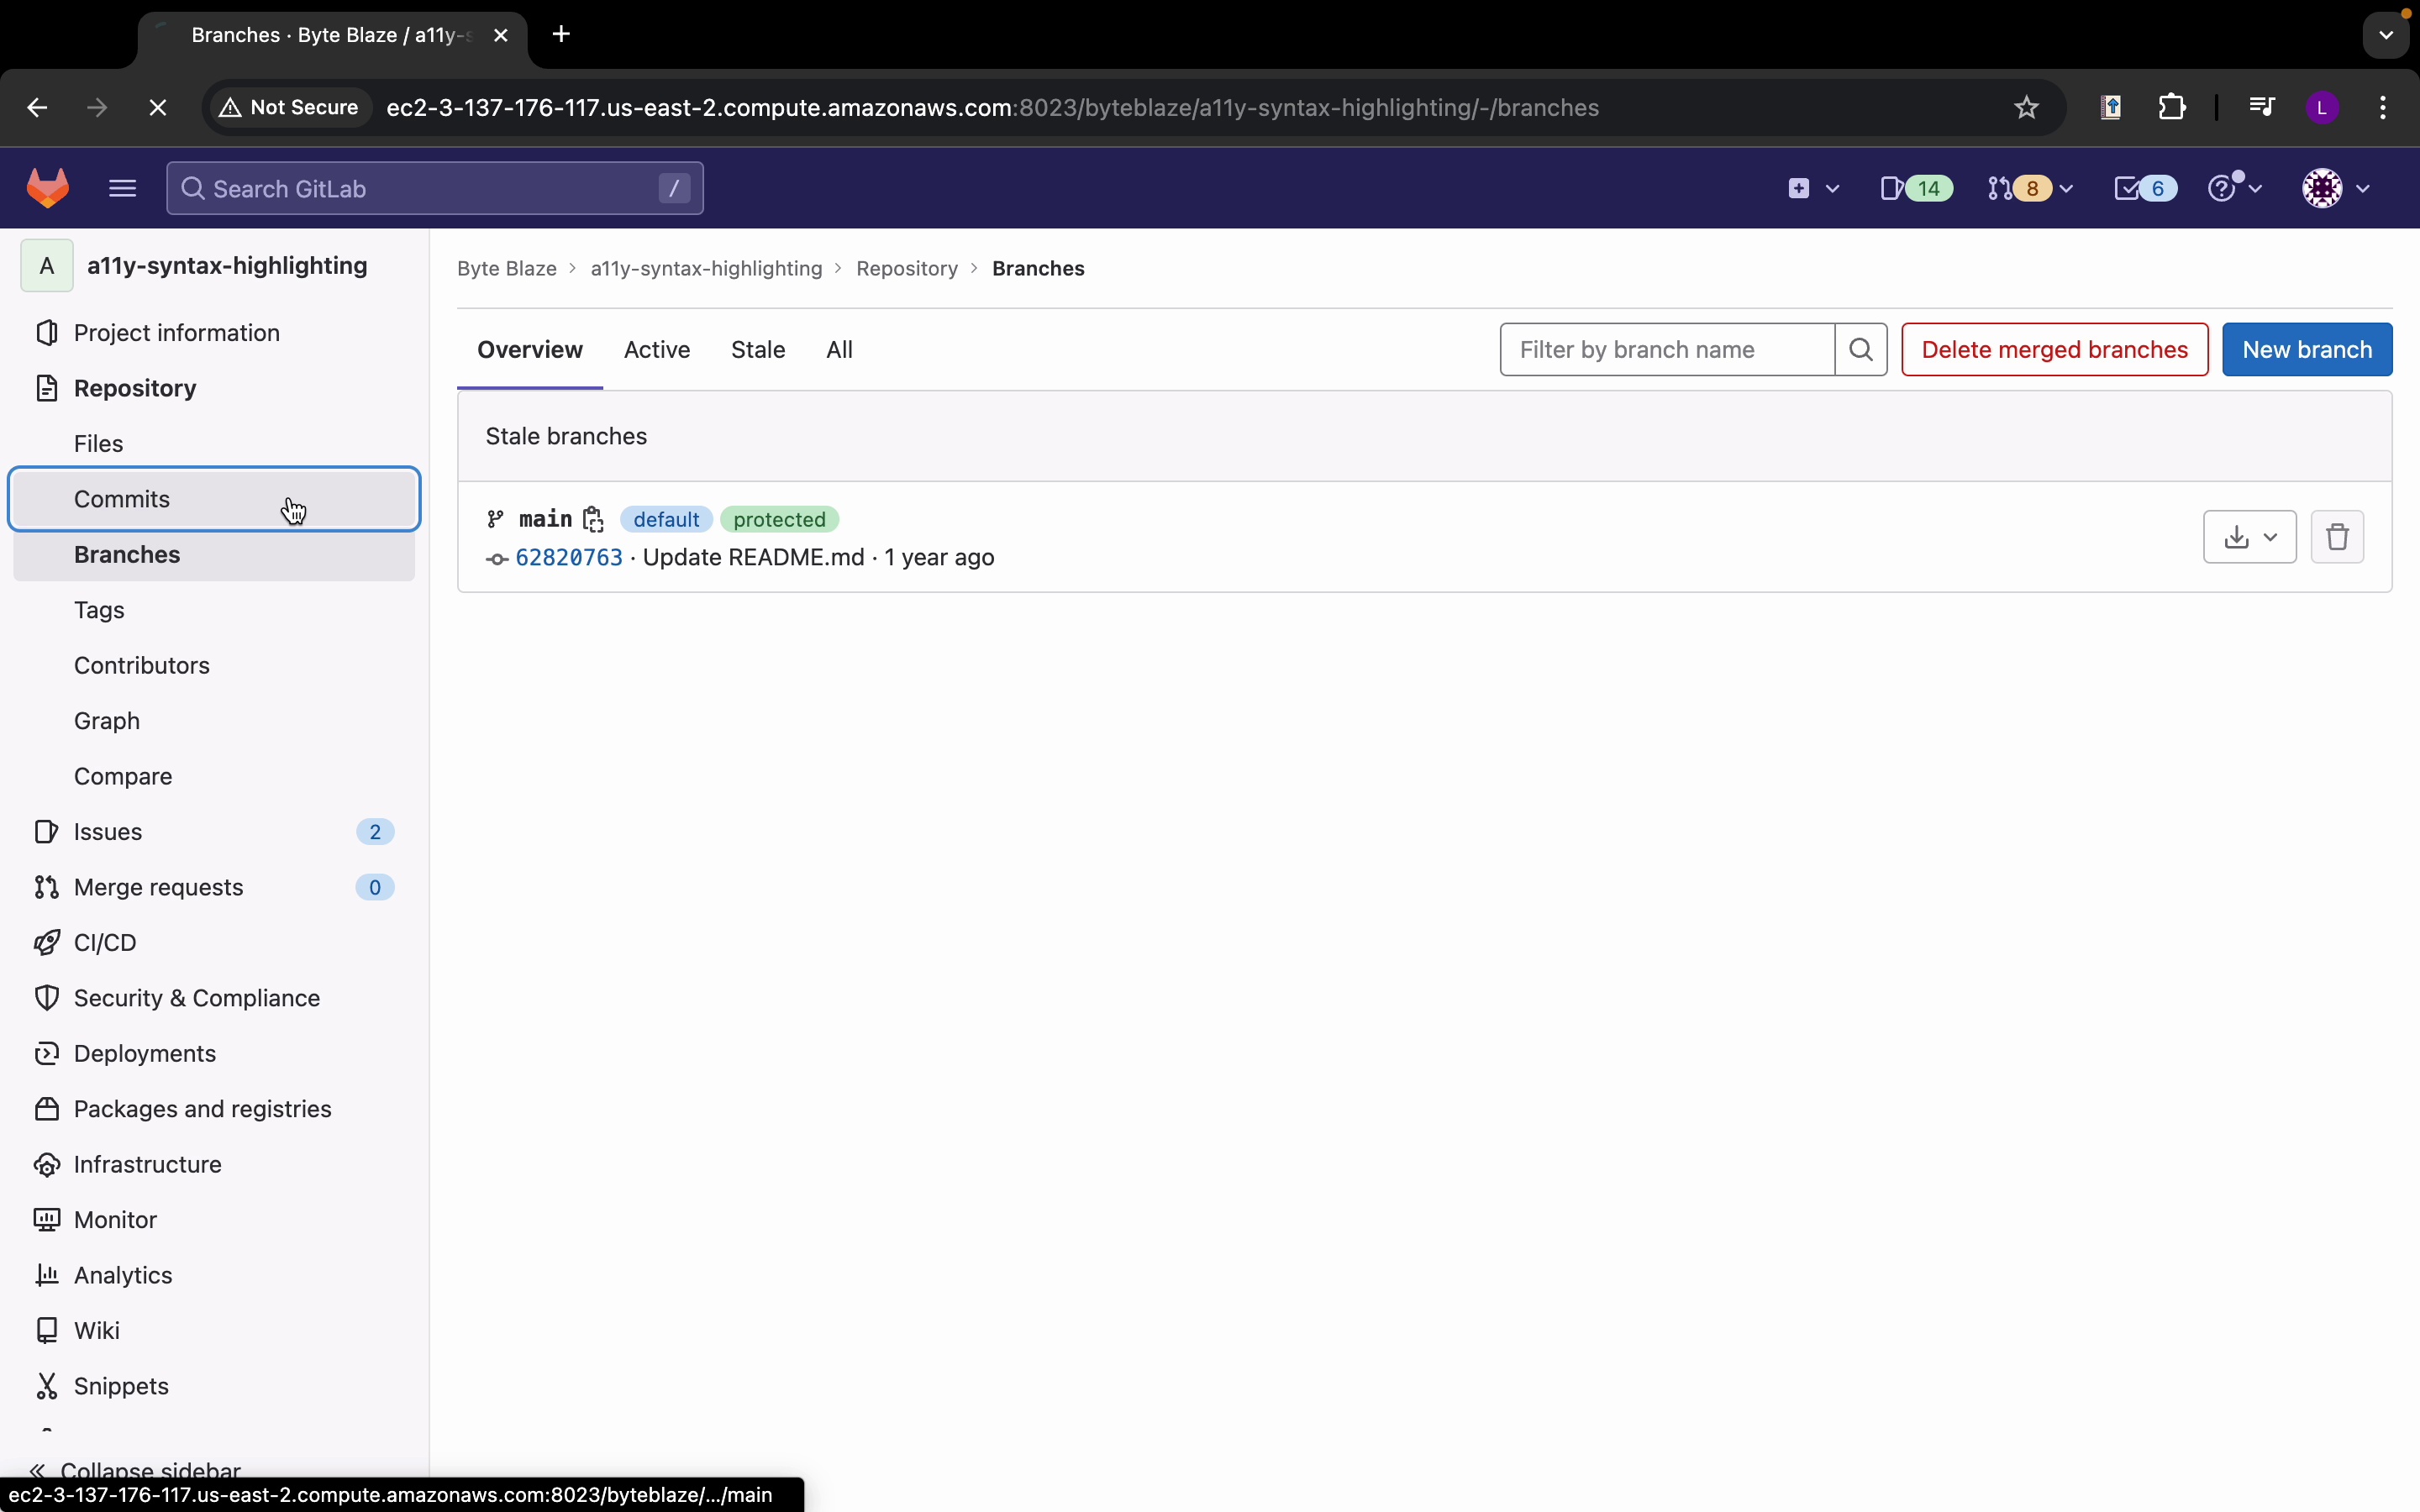Open the To-Do list icon showing 6
The width and height of the screenshot is (2420, 1512).
[2145, 188]
